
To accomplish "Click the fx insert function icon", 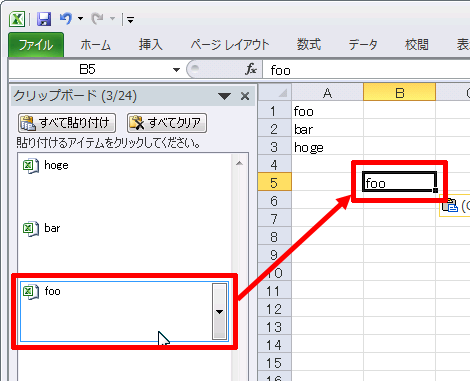I will click(x=251, y=69).
